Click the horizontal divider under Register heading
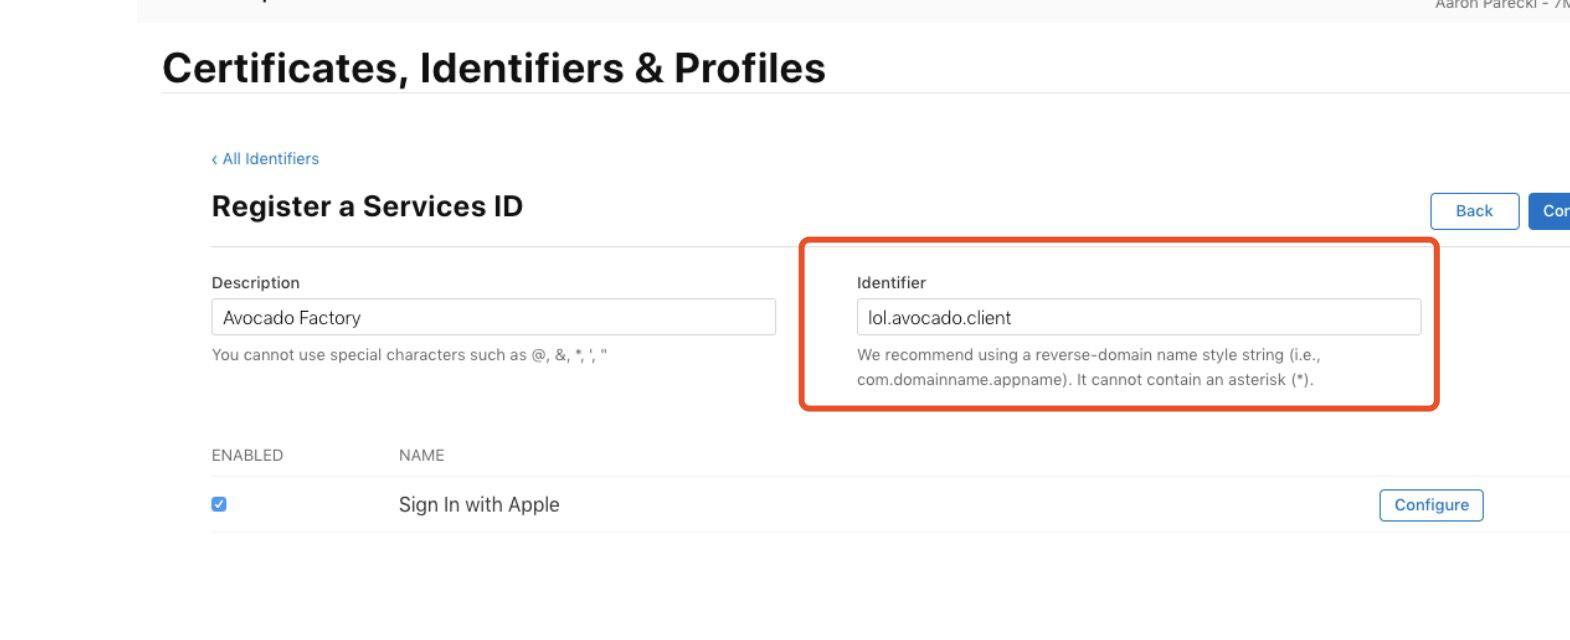Viewport: 1570px width, 640px height. pyautogui.click(x=500, y=246)
